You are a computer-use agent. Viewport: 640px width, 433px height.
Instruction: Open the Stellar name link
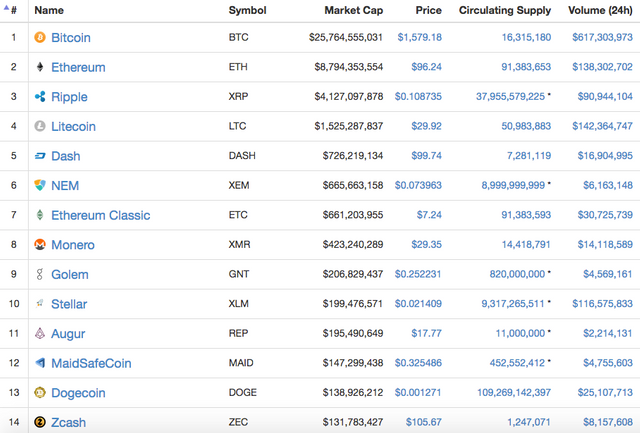69,304
